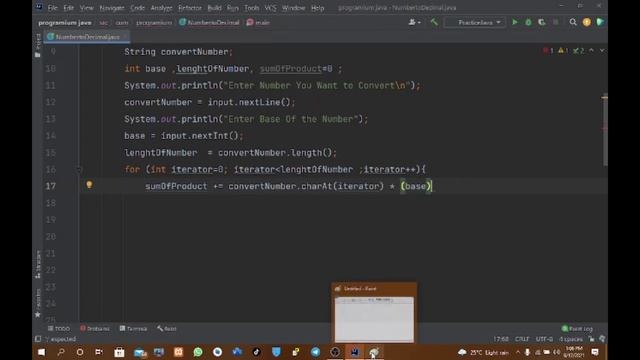This screenshot has width=640, height=360.
Task: Open the Refactor menu
Action: pos(190,8)
